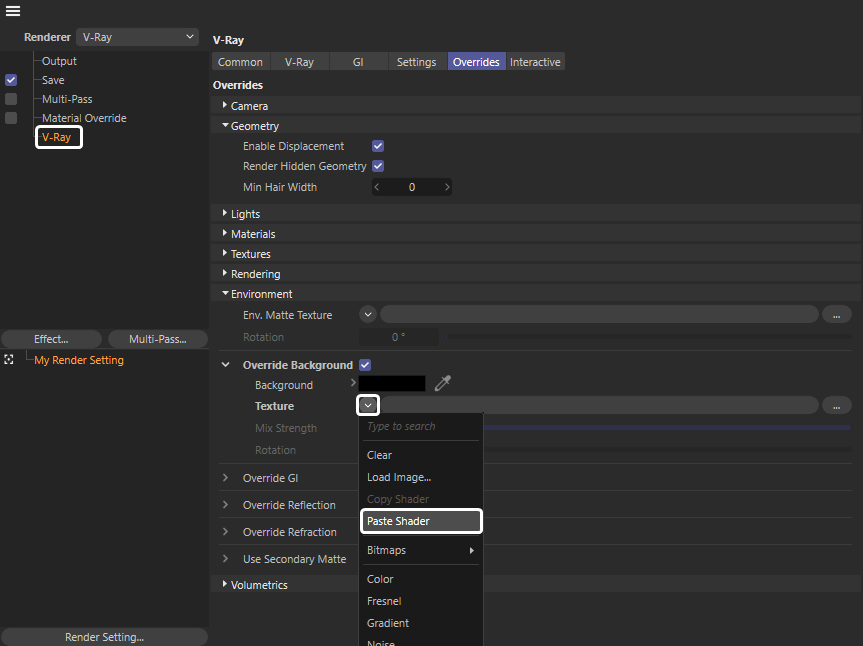Click the Env. Matte Texture field
Image resolution: width=863 pixels, height=646 pixels.
pos(599,315)
